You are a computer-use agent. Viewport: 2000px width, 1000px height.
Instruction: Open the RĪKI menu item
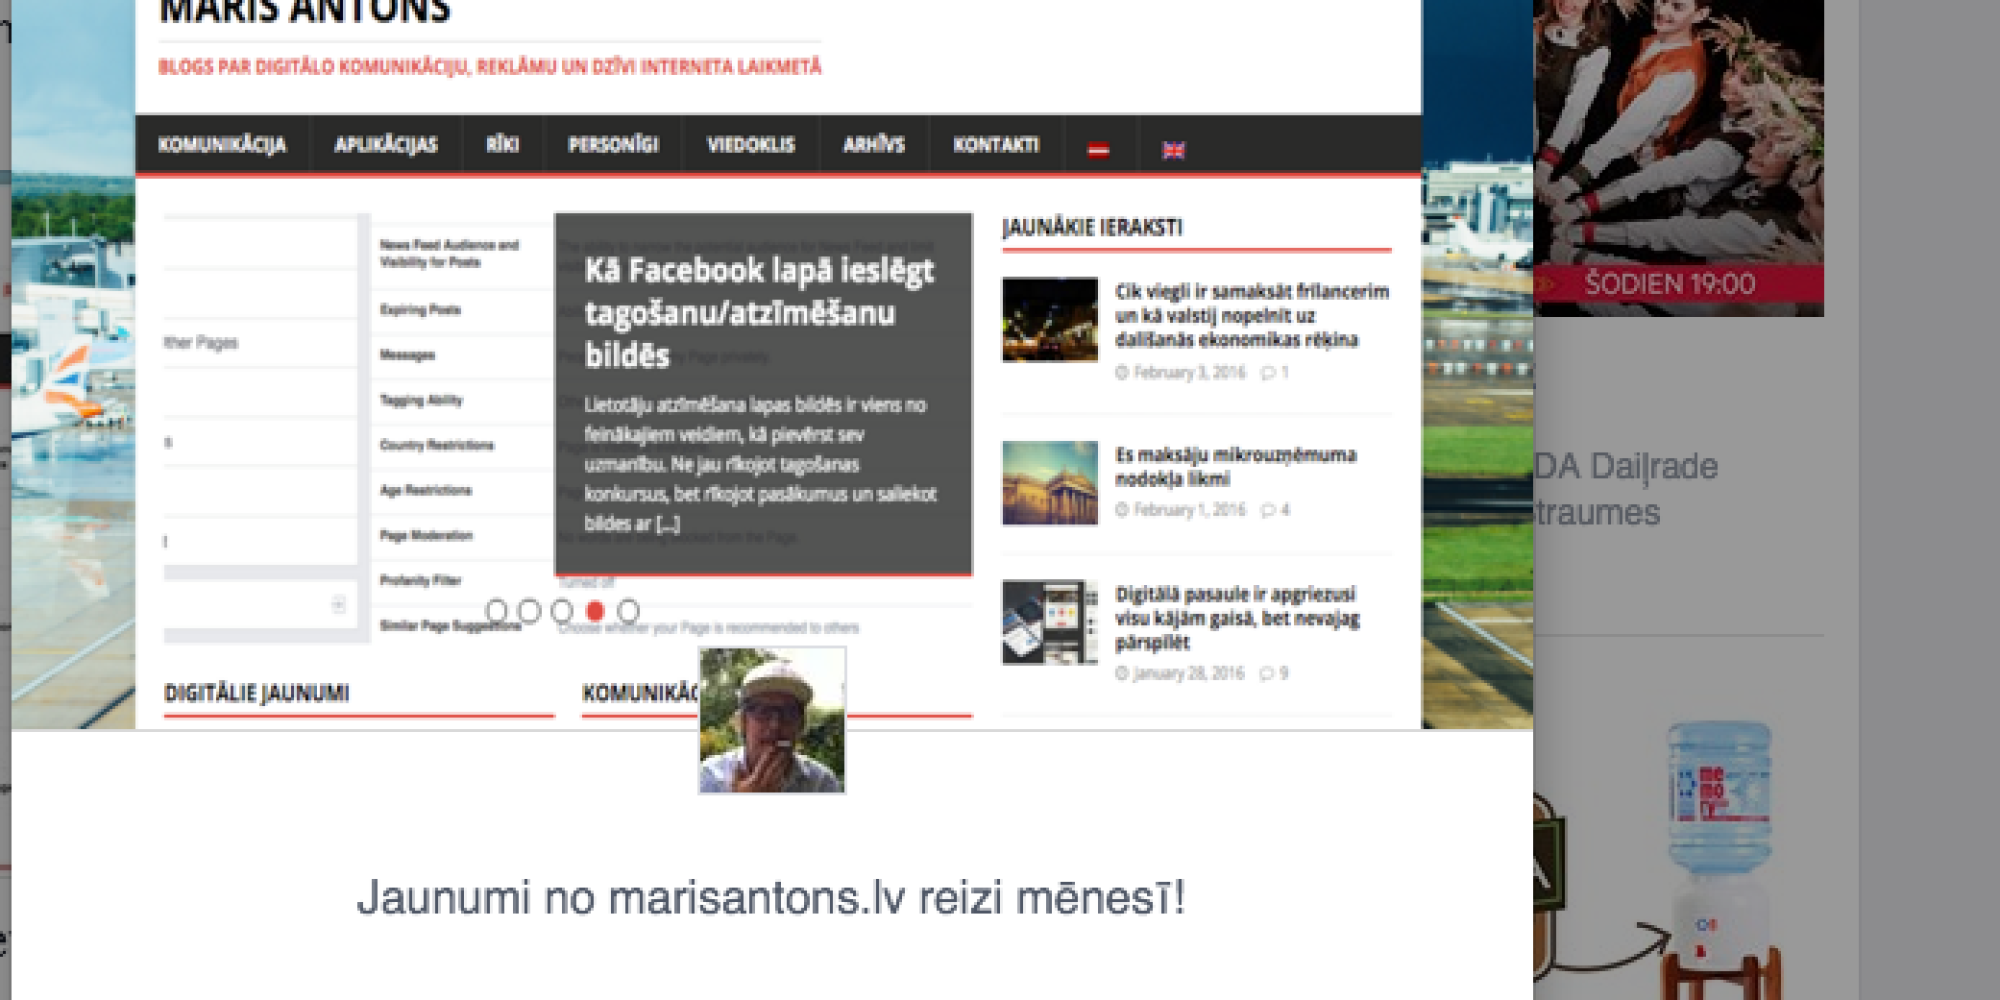tap(503, 145)
